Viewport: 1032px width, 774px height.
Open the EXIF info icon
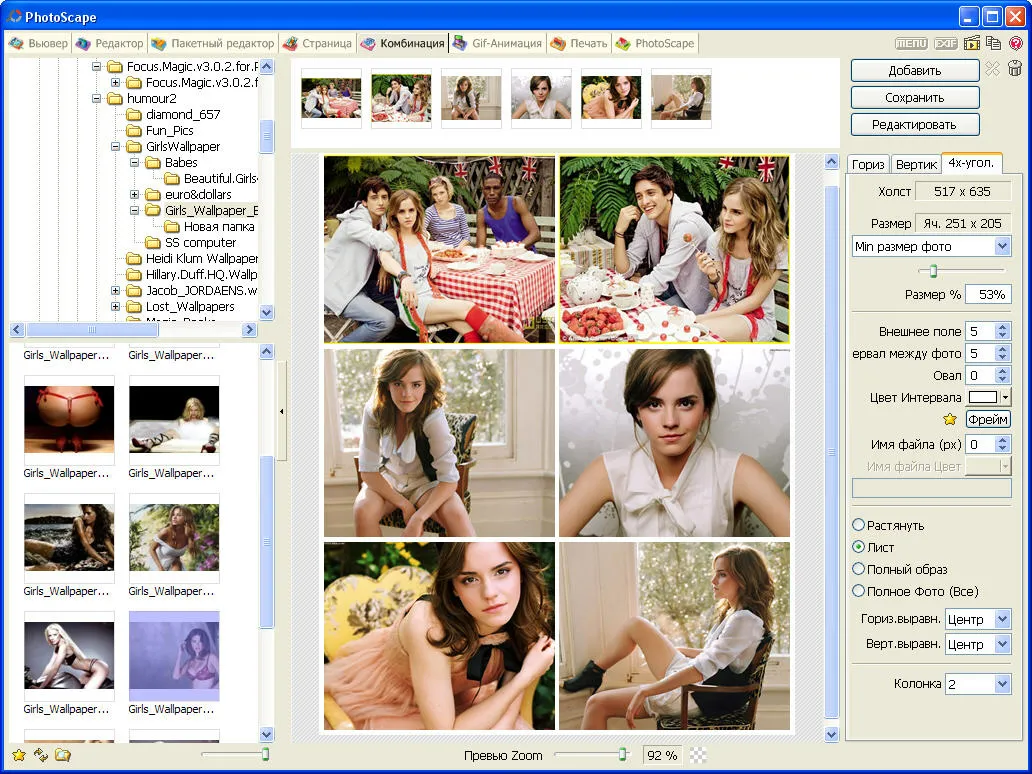pos(945,43)
